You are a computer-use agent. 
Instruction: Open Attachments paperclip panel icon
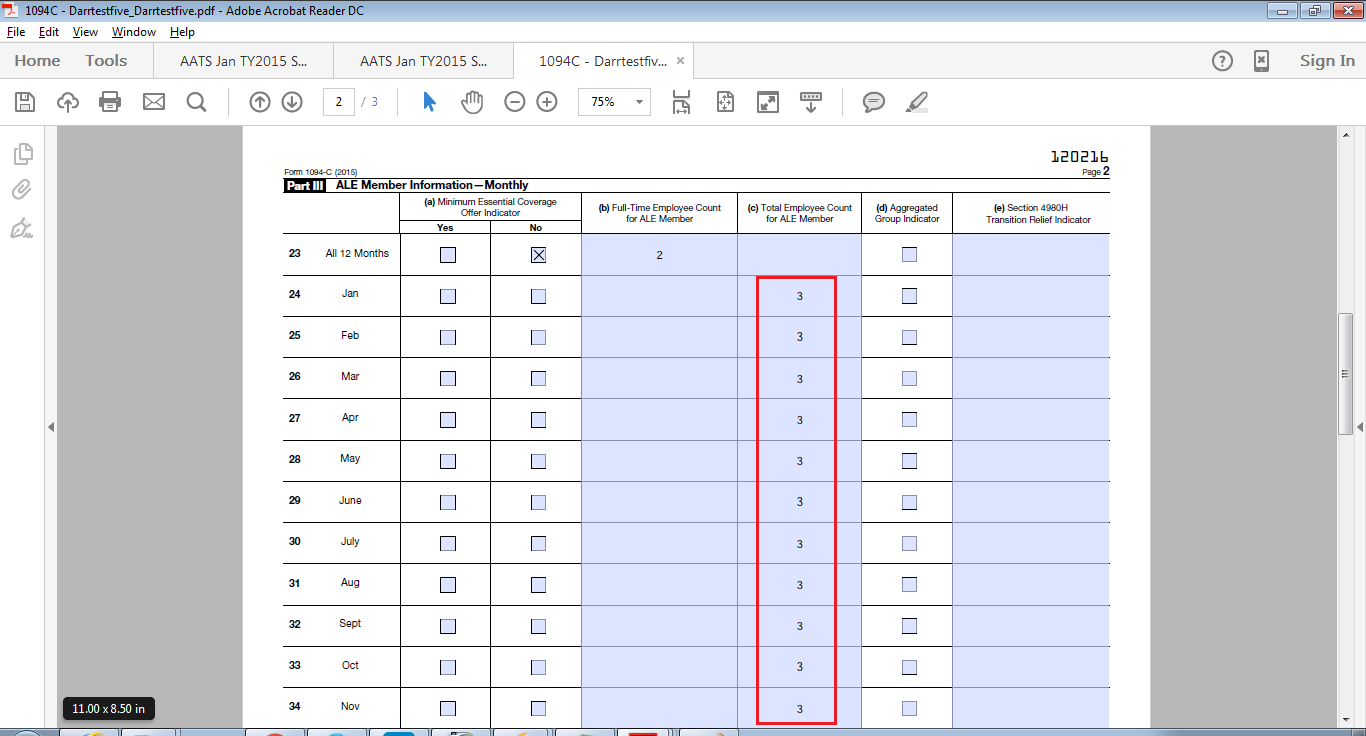tap(22, 190)
